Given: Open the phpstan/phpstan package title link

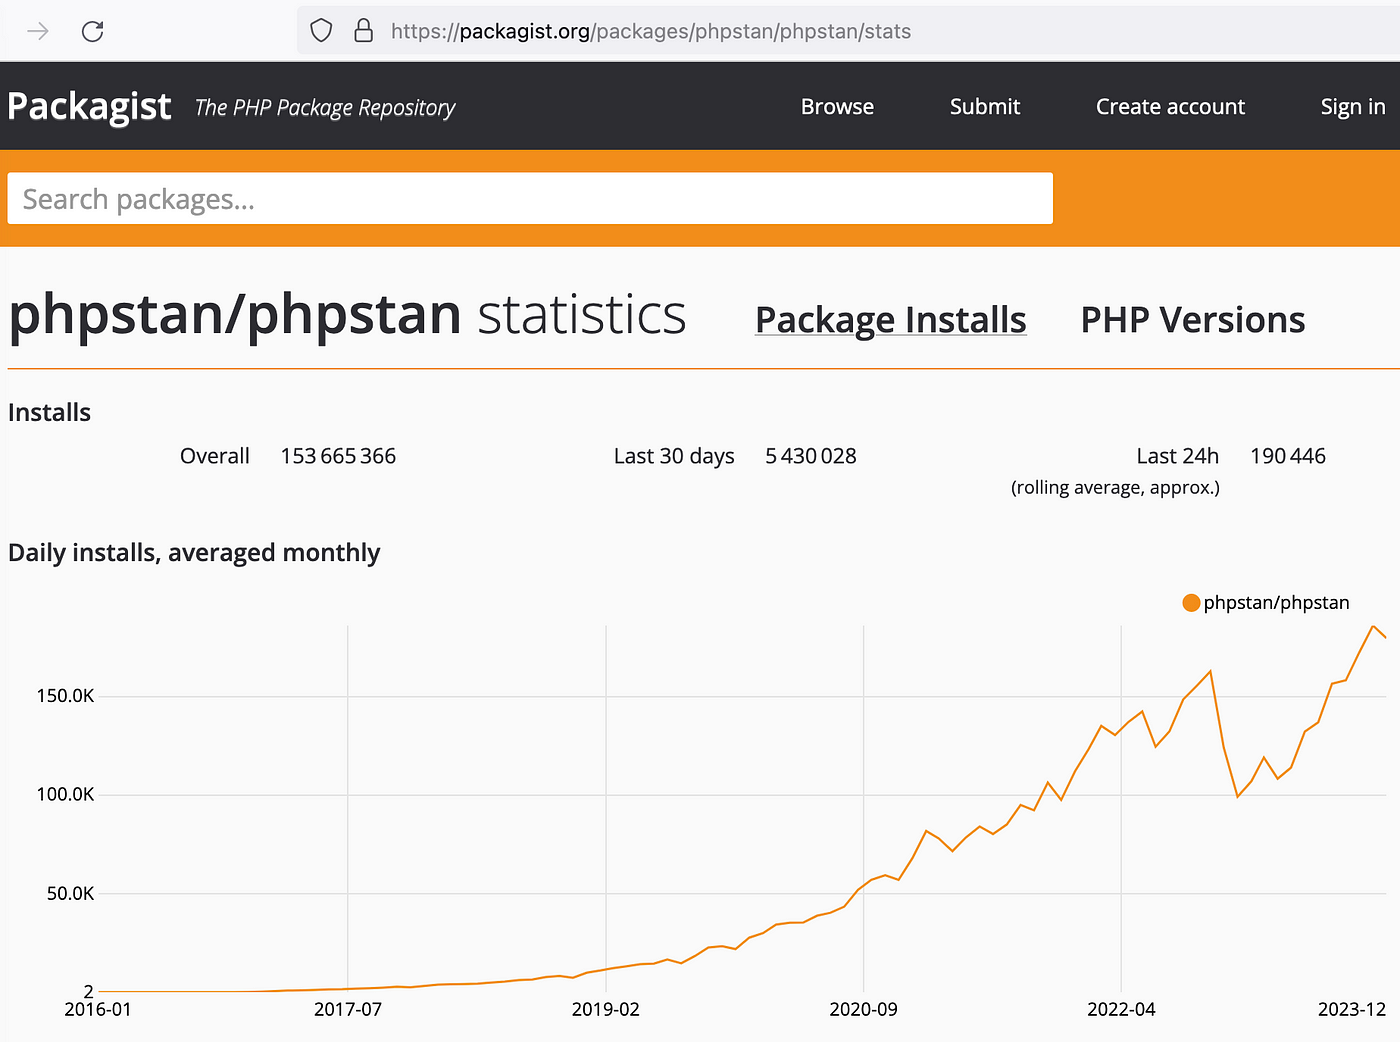Looking at the screenshot, I should (235, 314).
